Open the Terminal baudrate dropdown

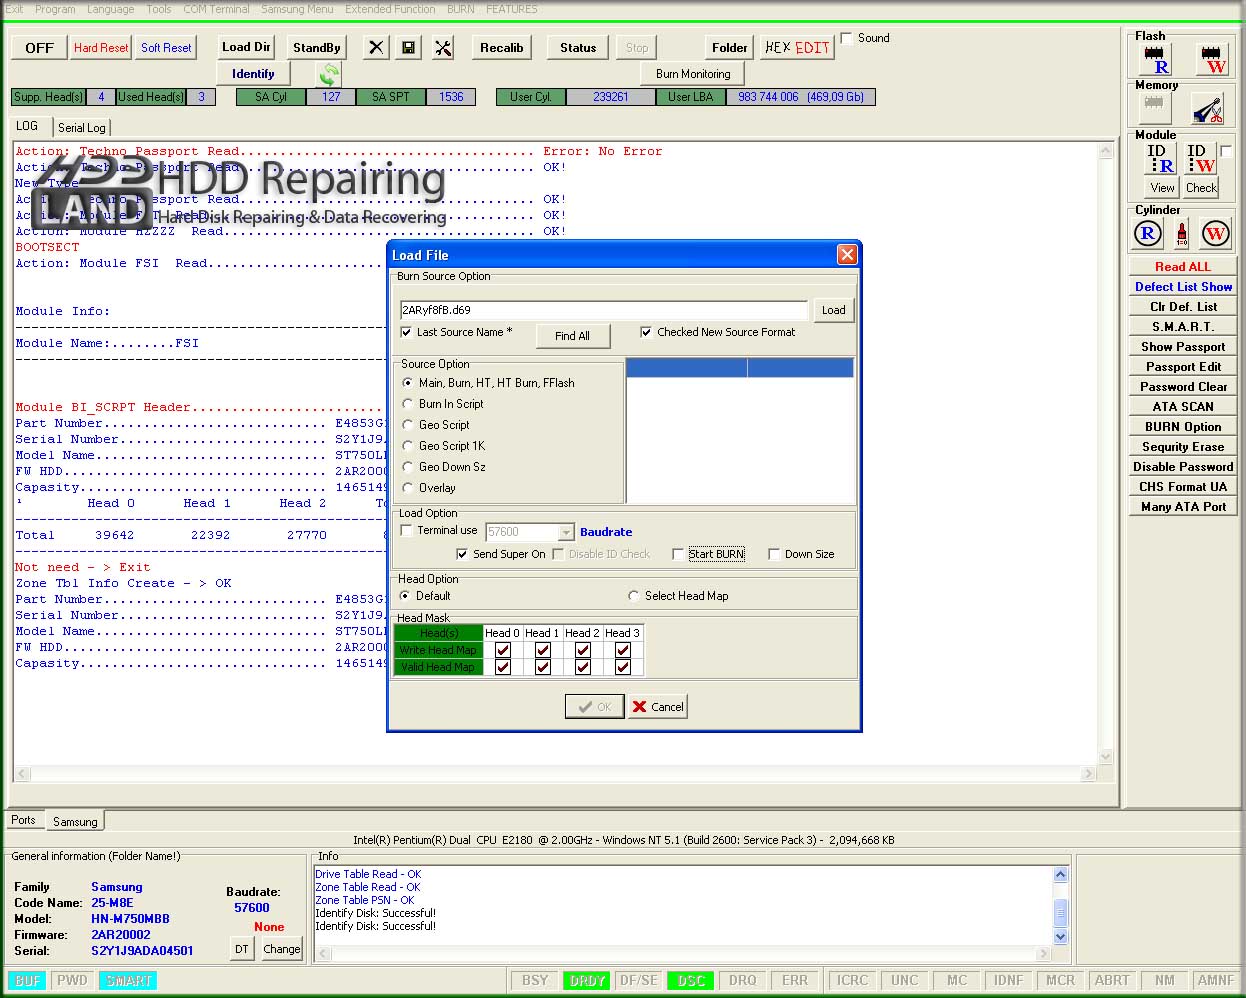tap(566, 532)
